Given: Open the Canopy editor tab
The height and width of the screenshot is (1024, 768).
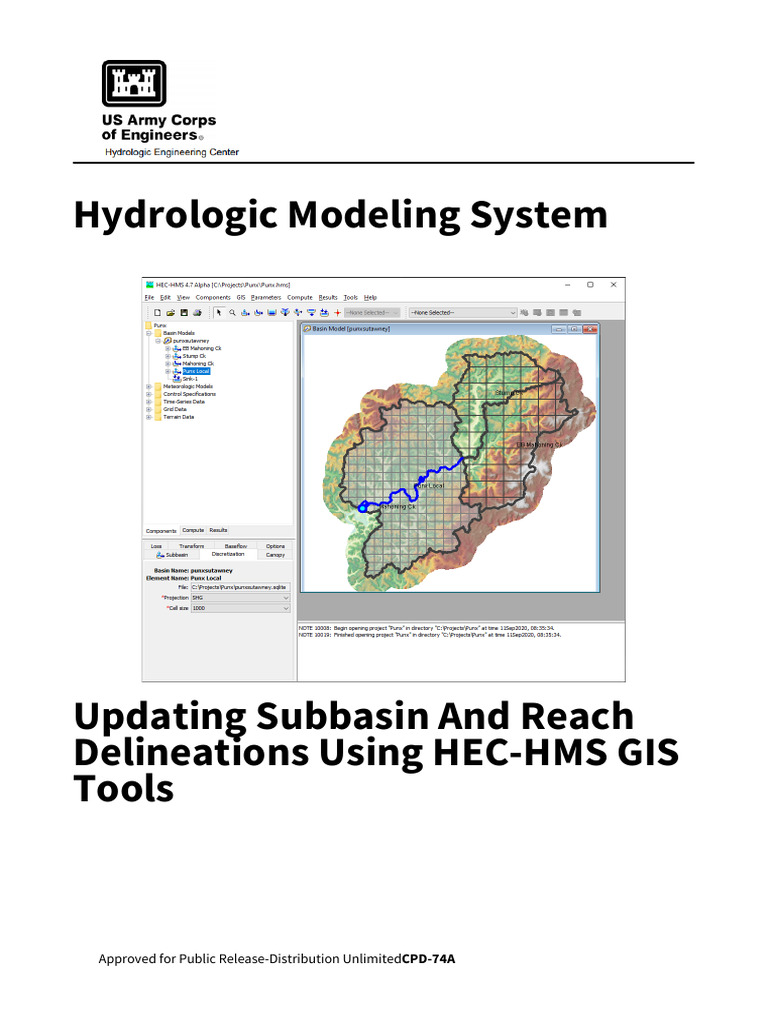Looking at the screenshot, I should tap(276, 555).
